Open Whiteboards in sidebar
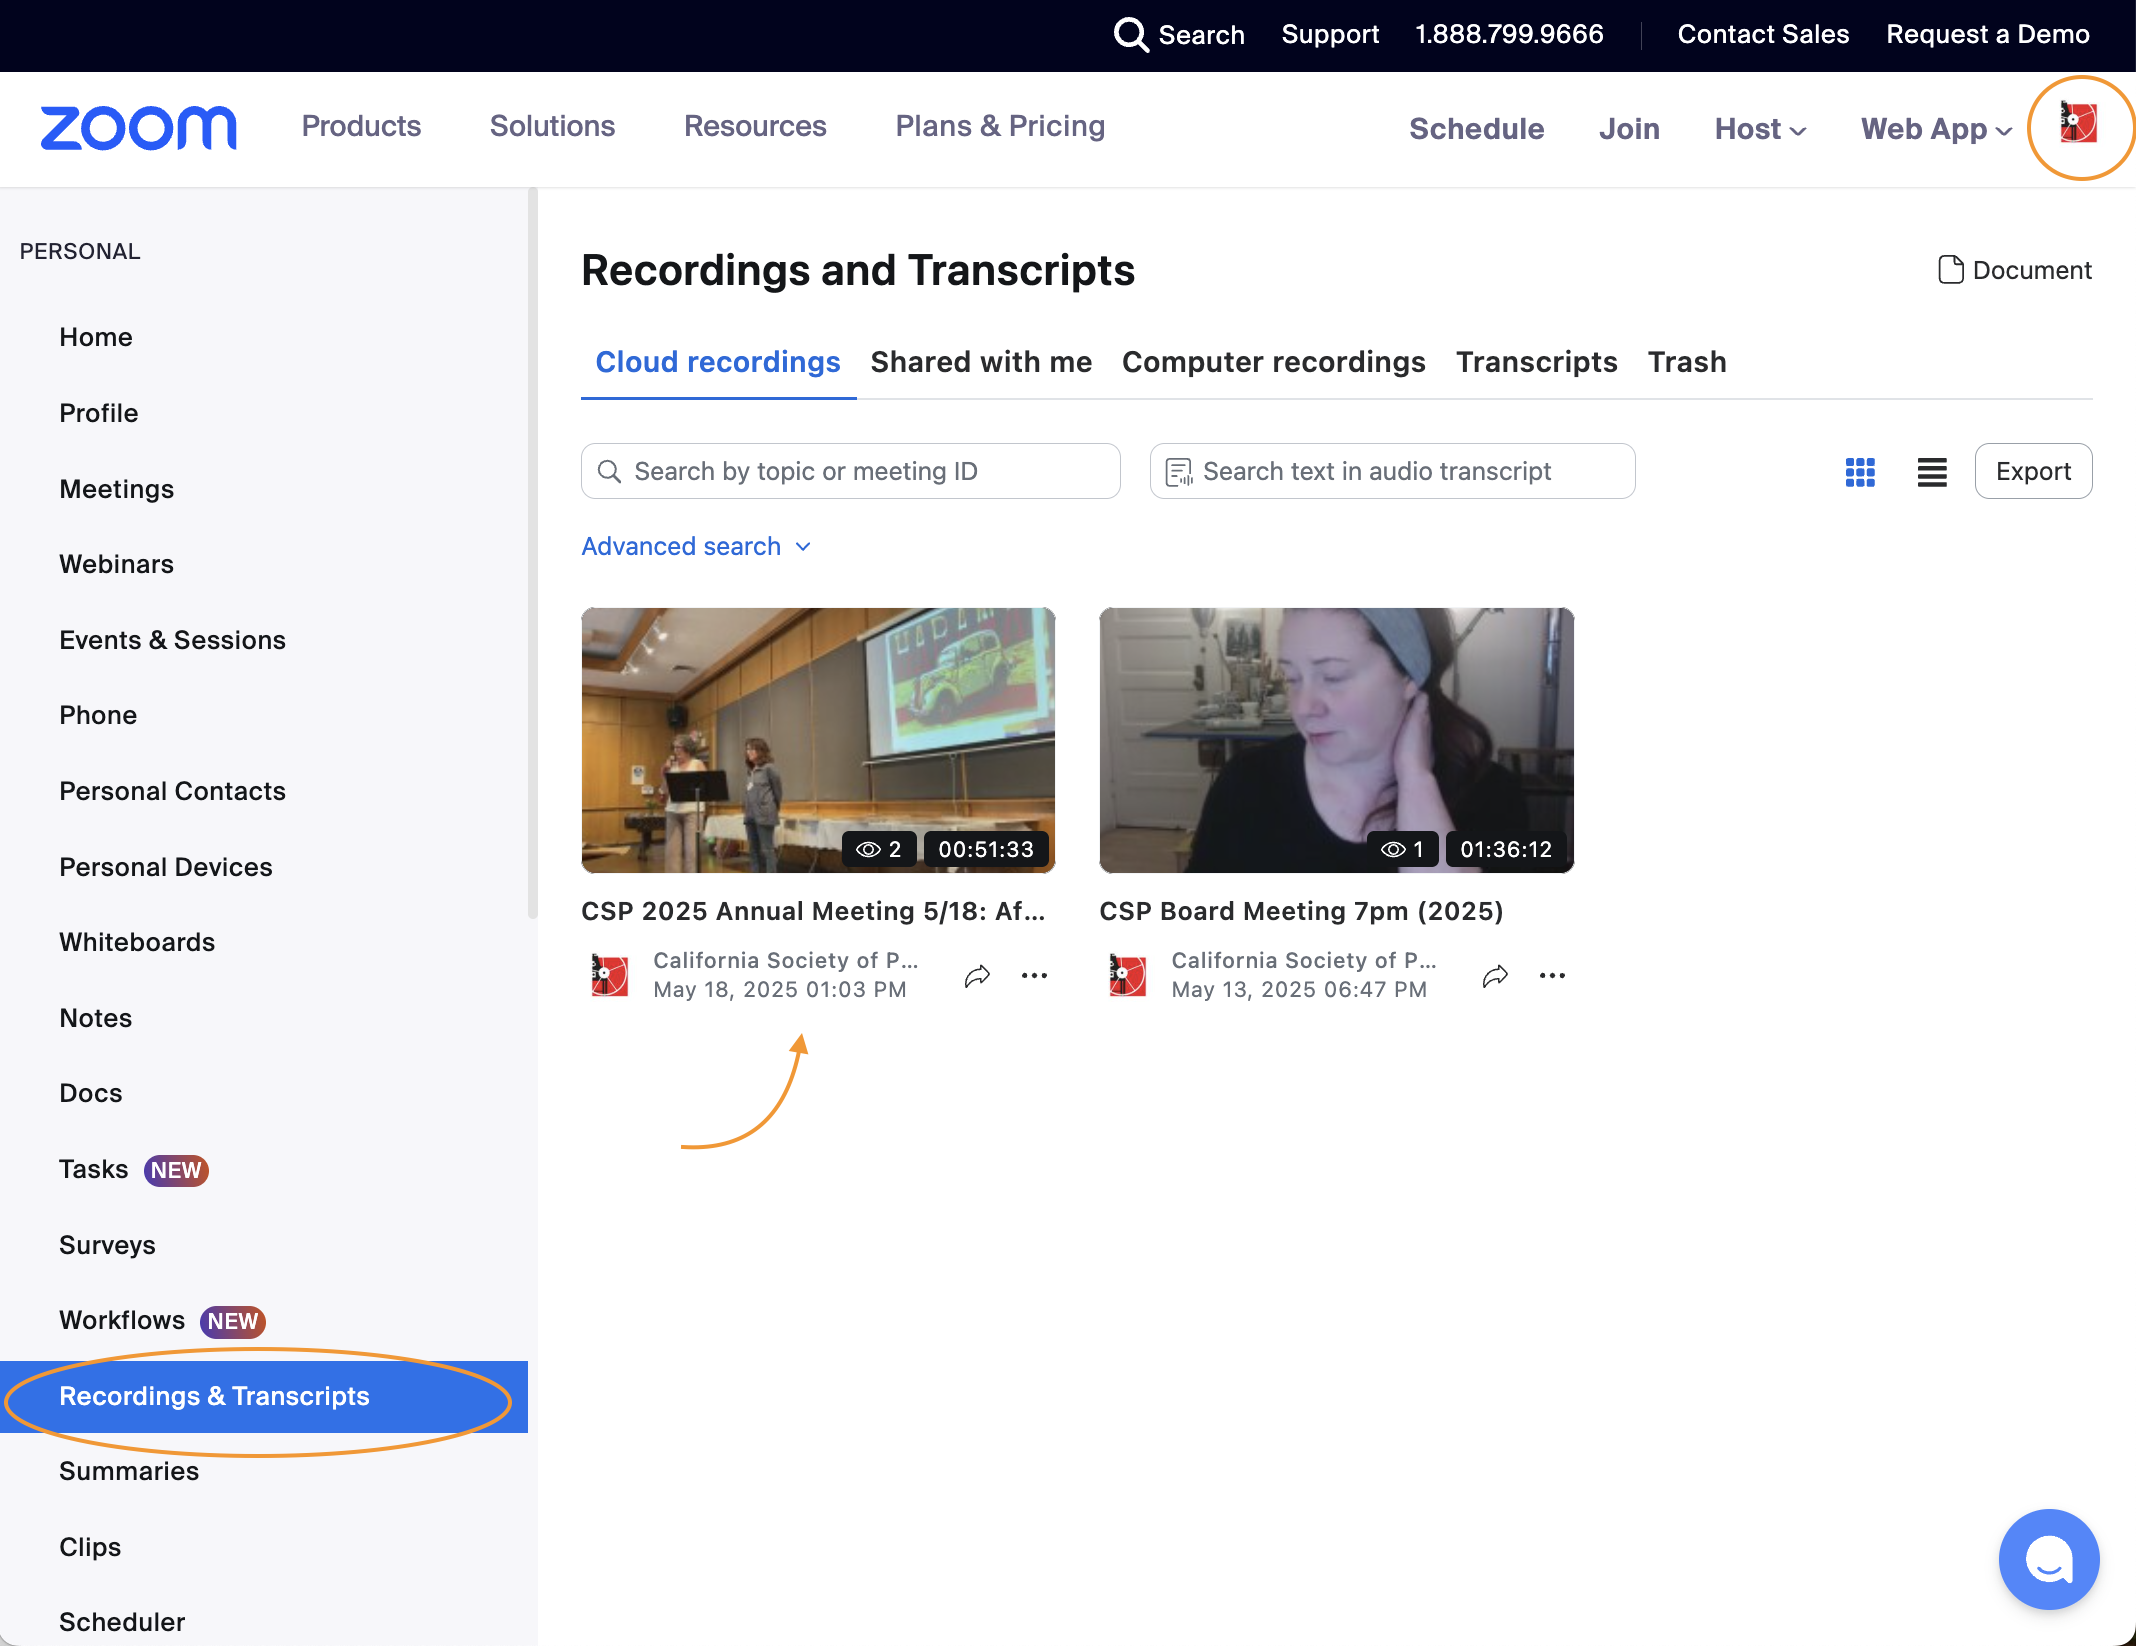This screenshot has height=1646, width=2136. (138, 942)
